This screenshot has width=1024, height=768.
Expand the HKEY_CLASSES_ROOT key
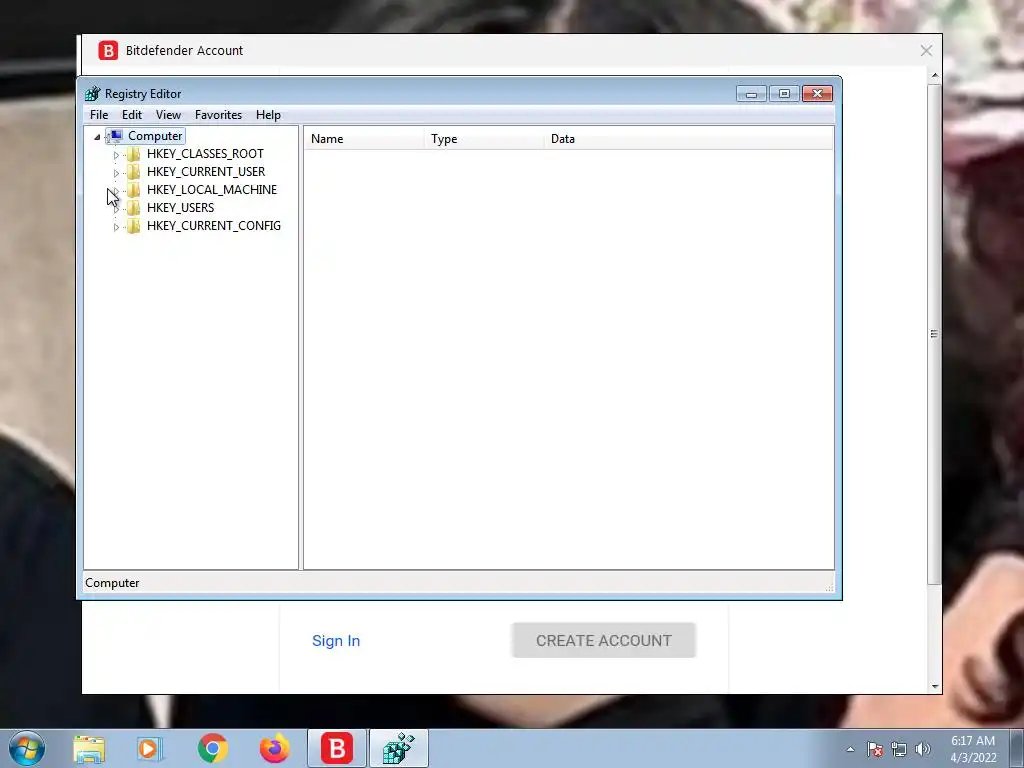116,155
